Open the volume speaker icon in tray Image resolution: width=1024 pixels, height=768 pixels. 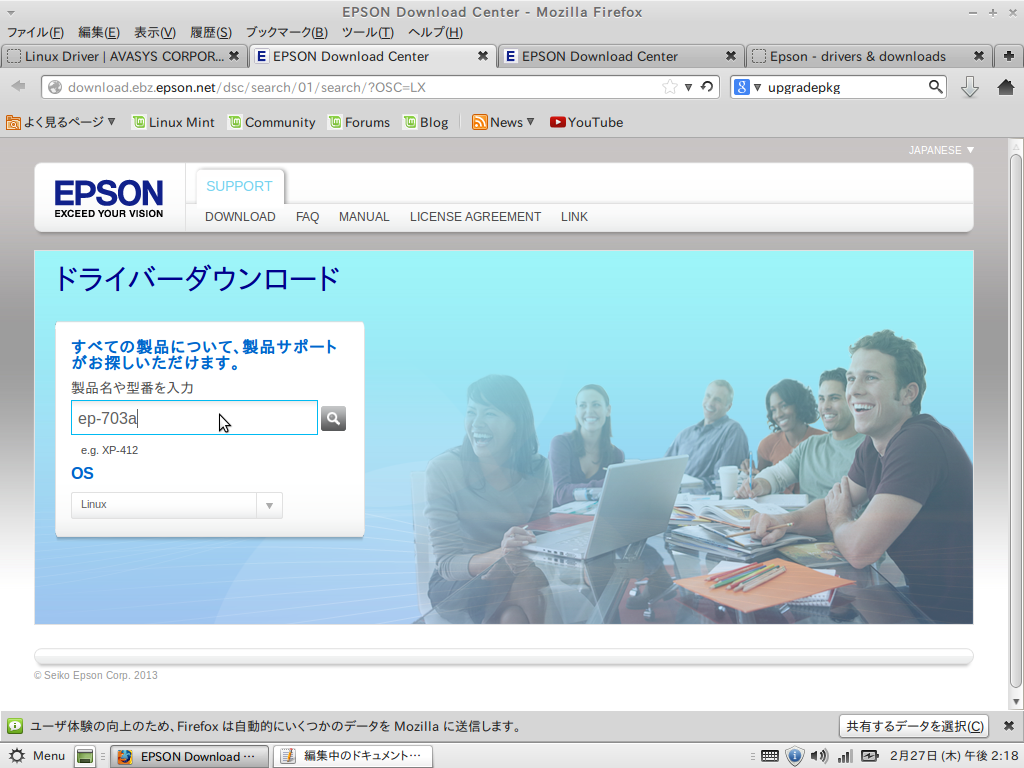(x=819, y=756)
